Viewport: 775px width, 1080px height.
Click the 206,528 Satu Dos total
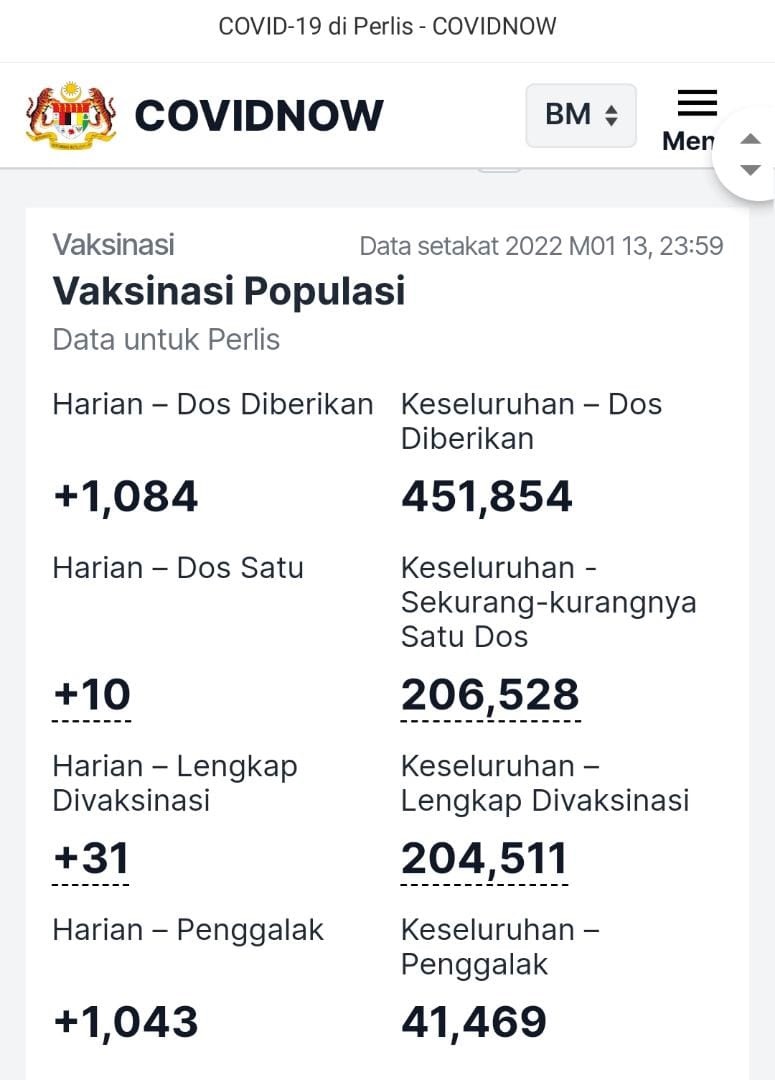490,694
